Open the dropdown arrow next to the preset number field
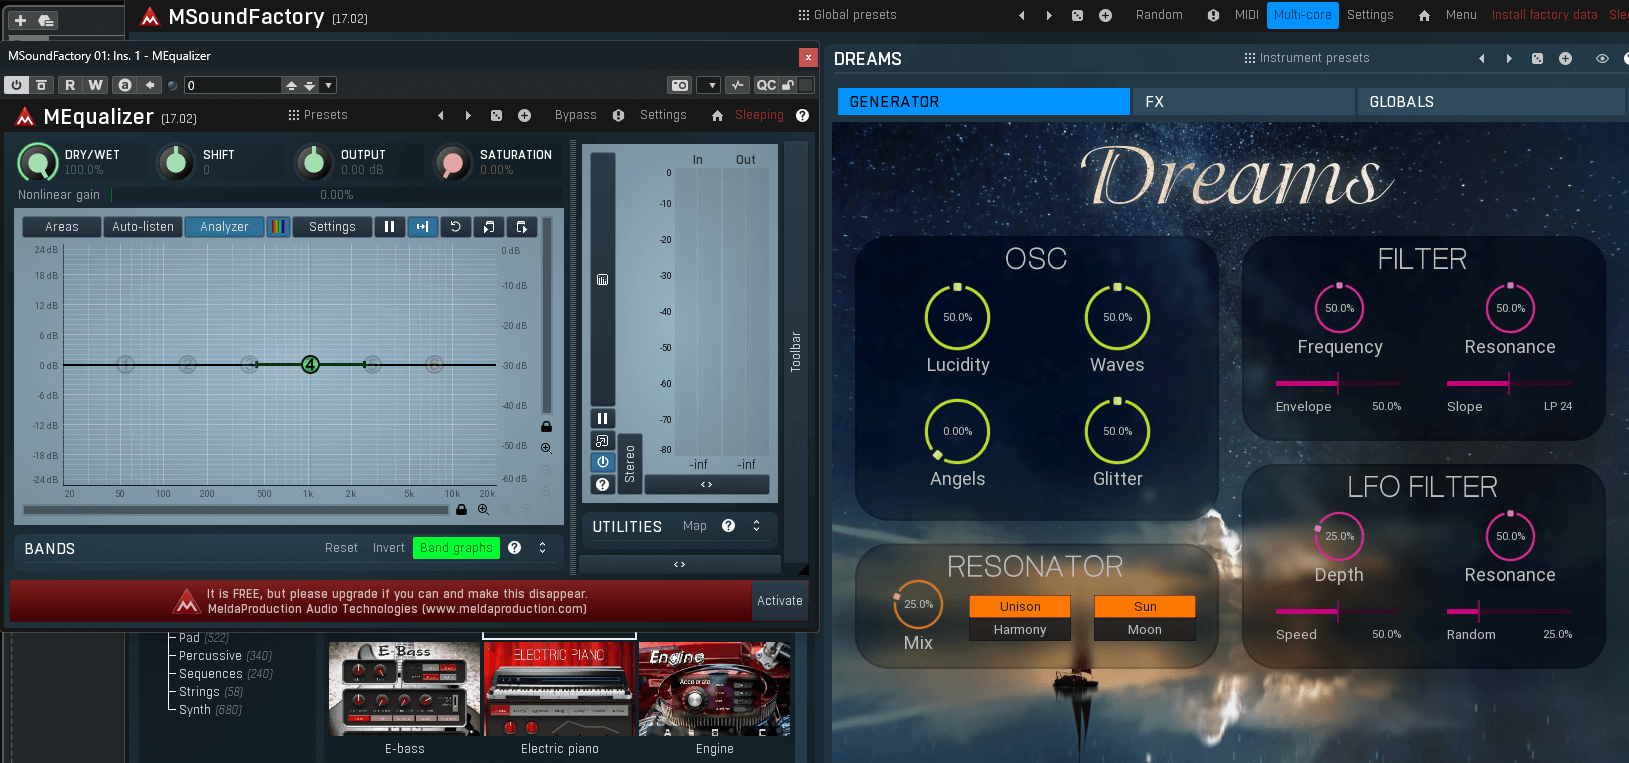The height and width of the screenshot is (763, 1629). coord(329,85)
